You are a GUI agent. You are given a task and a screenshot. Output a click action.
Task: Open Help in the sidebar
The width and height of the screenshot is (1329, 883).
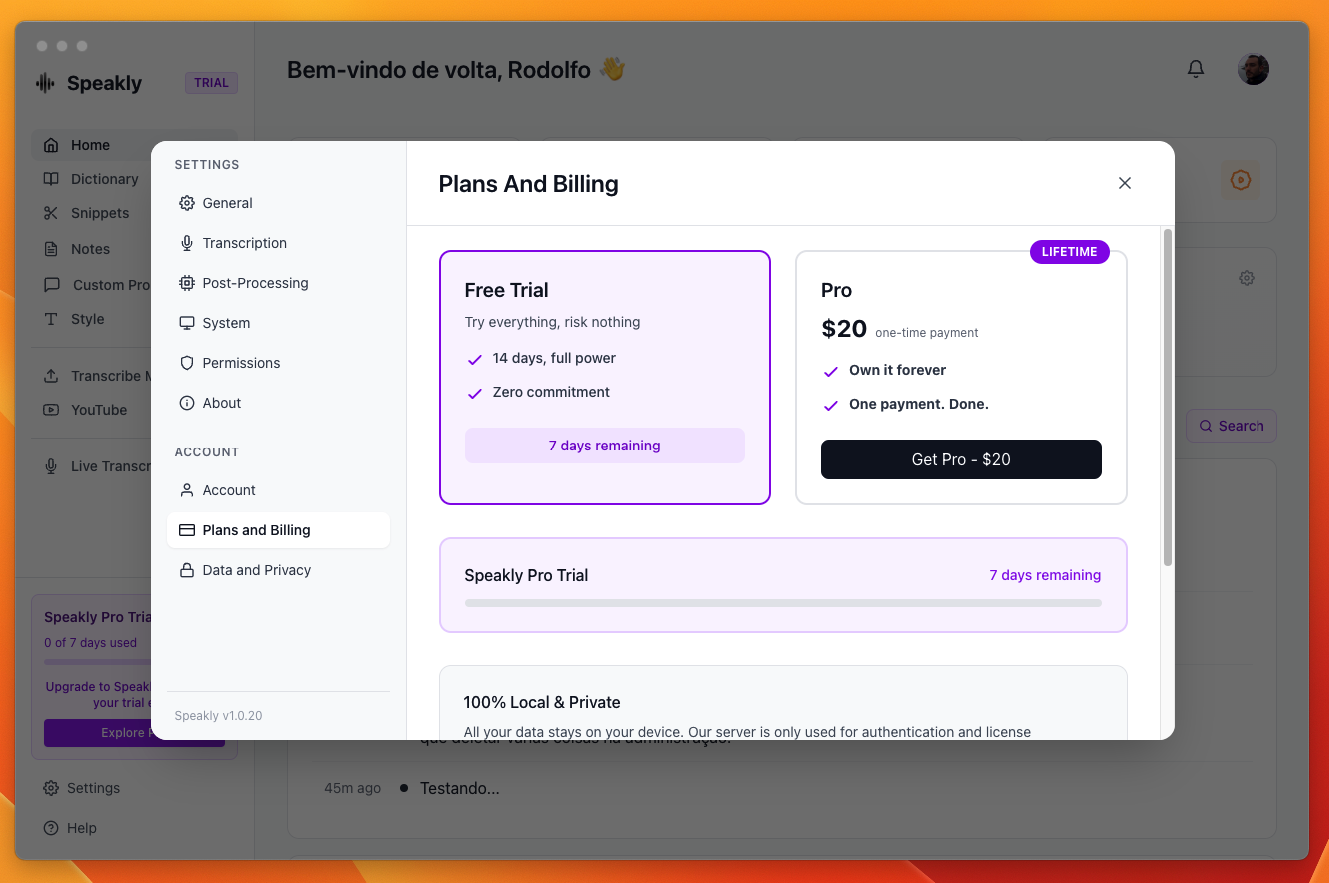pyautogui.click(x=81, y=828)
